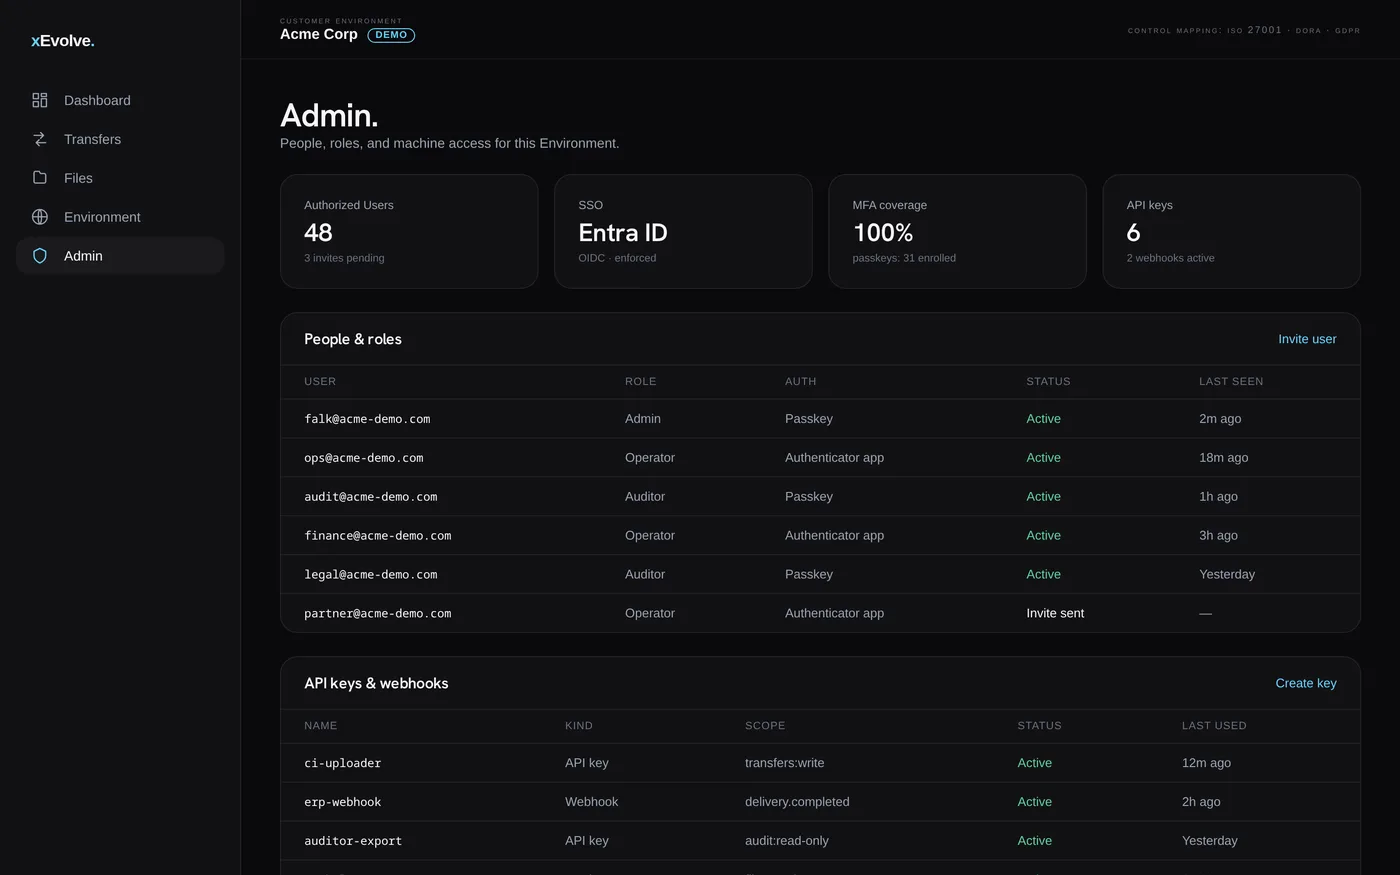
Task: Click the ROLE column header
Action: pyautogui.click(x=641, y=382)
